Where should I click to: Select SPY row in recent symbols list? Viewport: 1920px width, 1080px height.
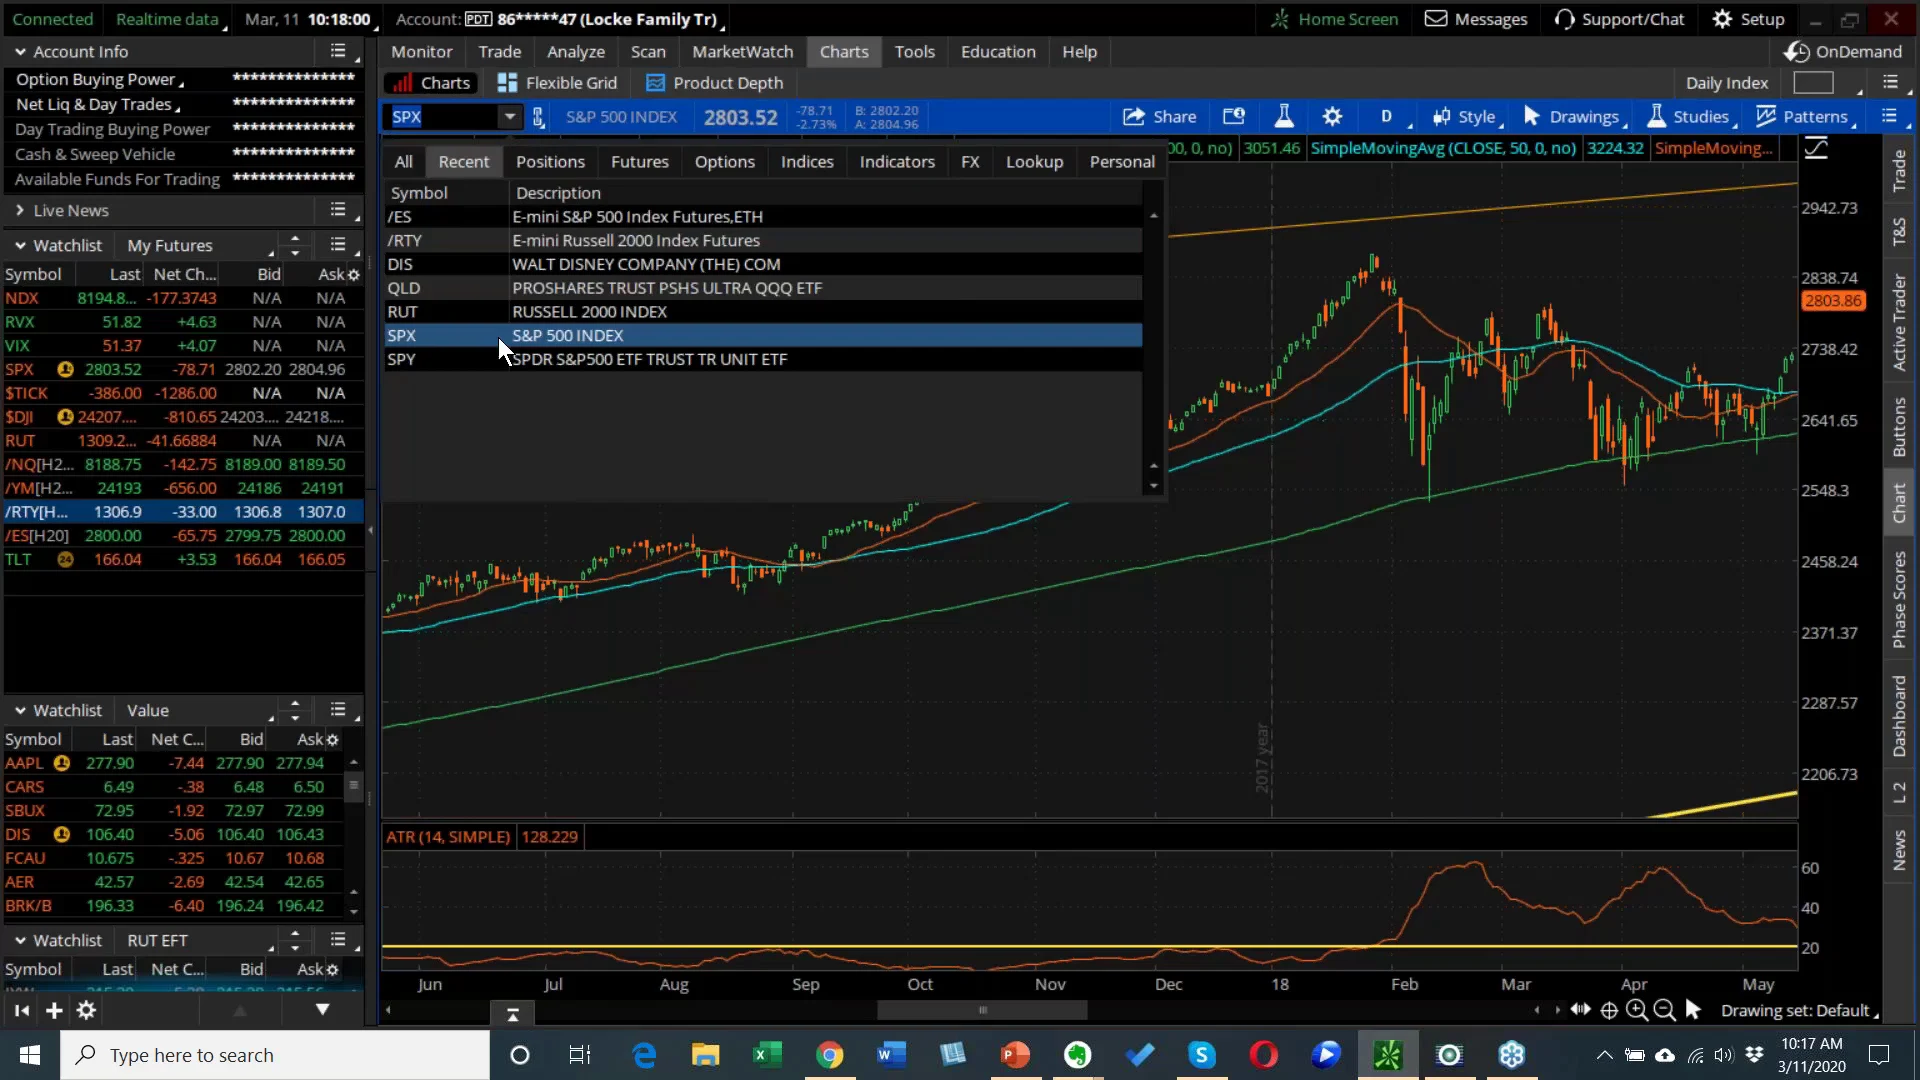click(x=763, y=359)
